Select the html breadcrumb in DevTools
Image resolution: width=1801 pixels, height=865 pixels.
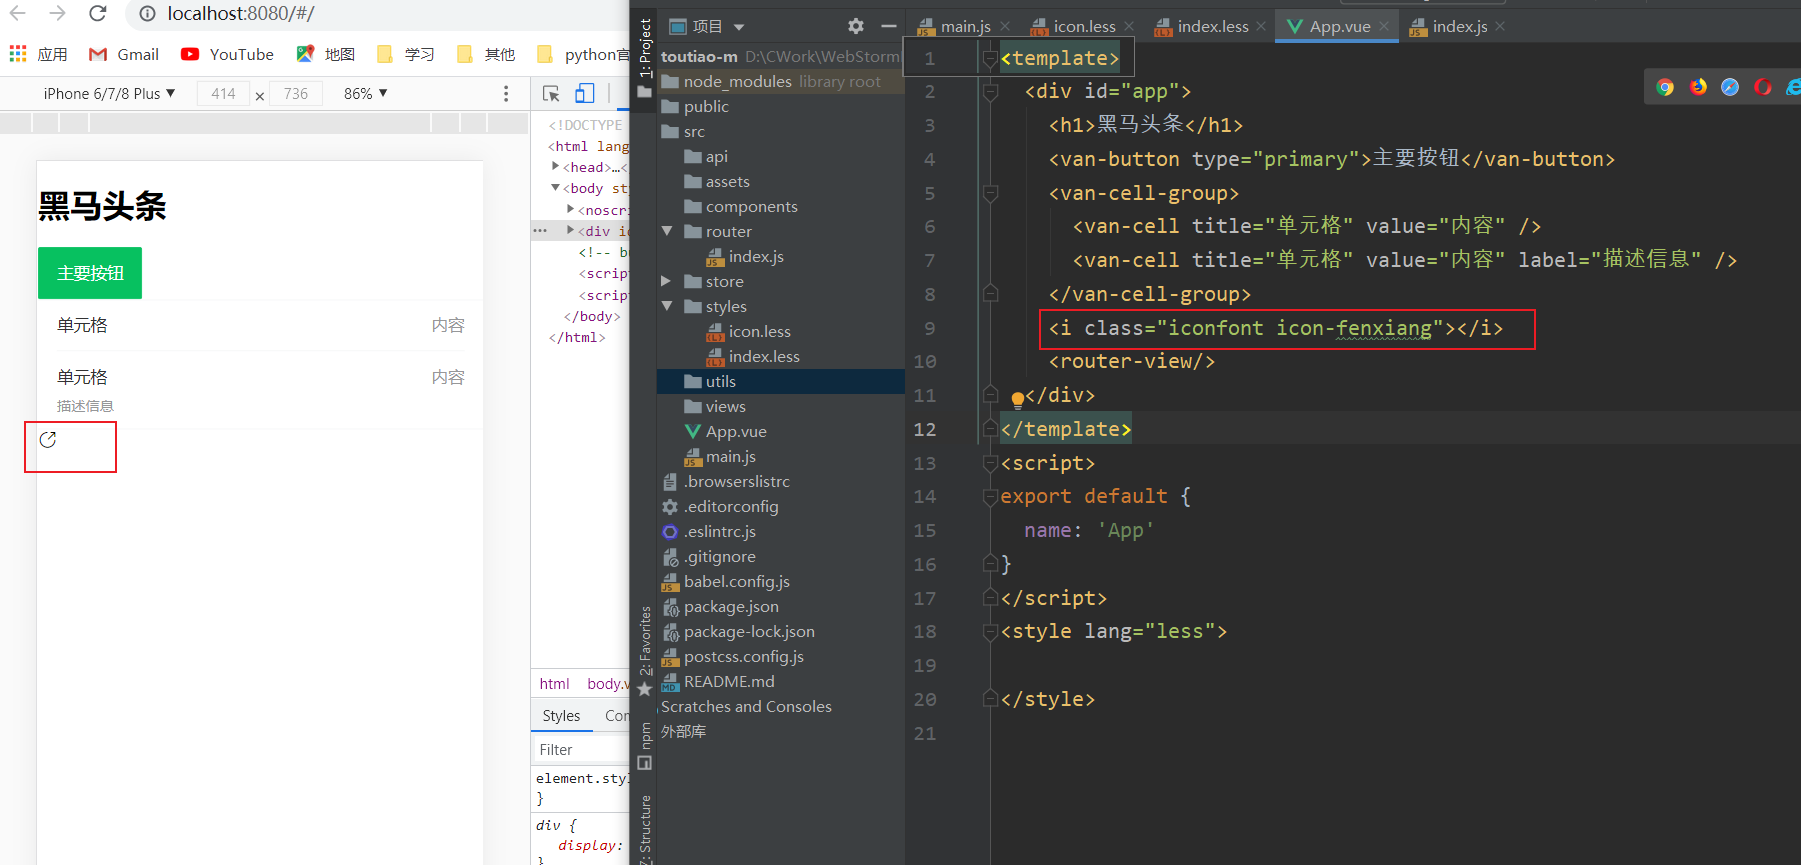554,683
